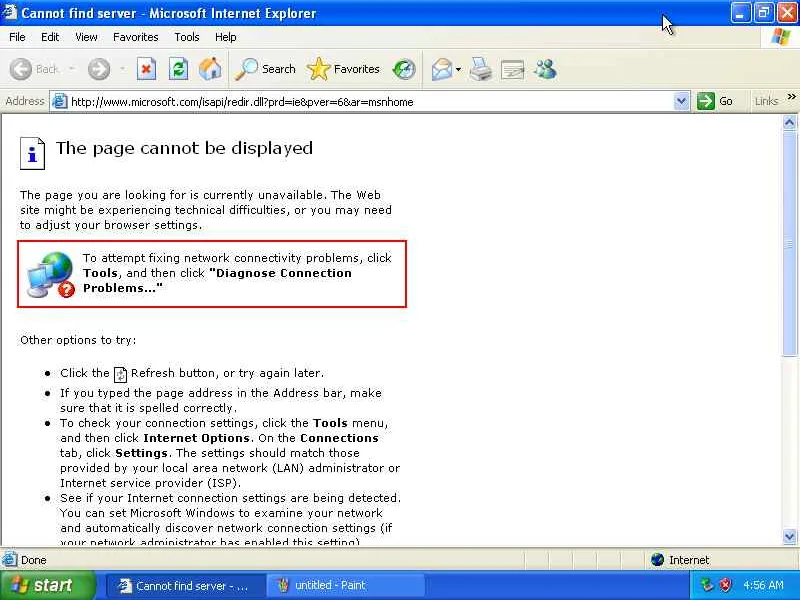The image size is (800, 600).
Task: Click the info page icon beside heading
Action: coord(32,153)
